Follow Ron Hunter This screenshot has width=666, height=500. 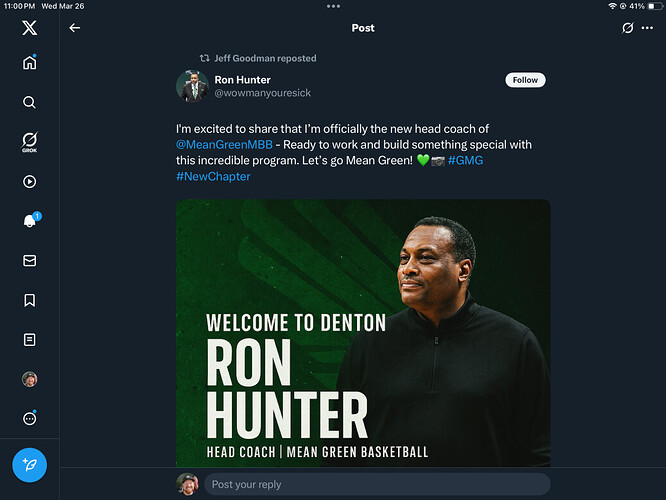point(525,80)
